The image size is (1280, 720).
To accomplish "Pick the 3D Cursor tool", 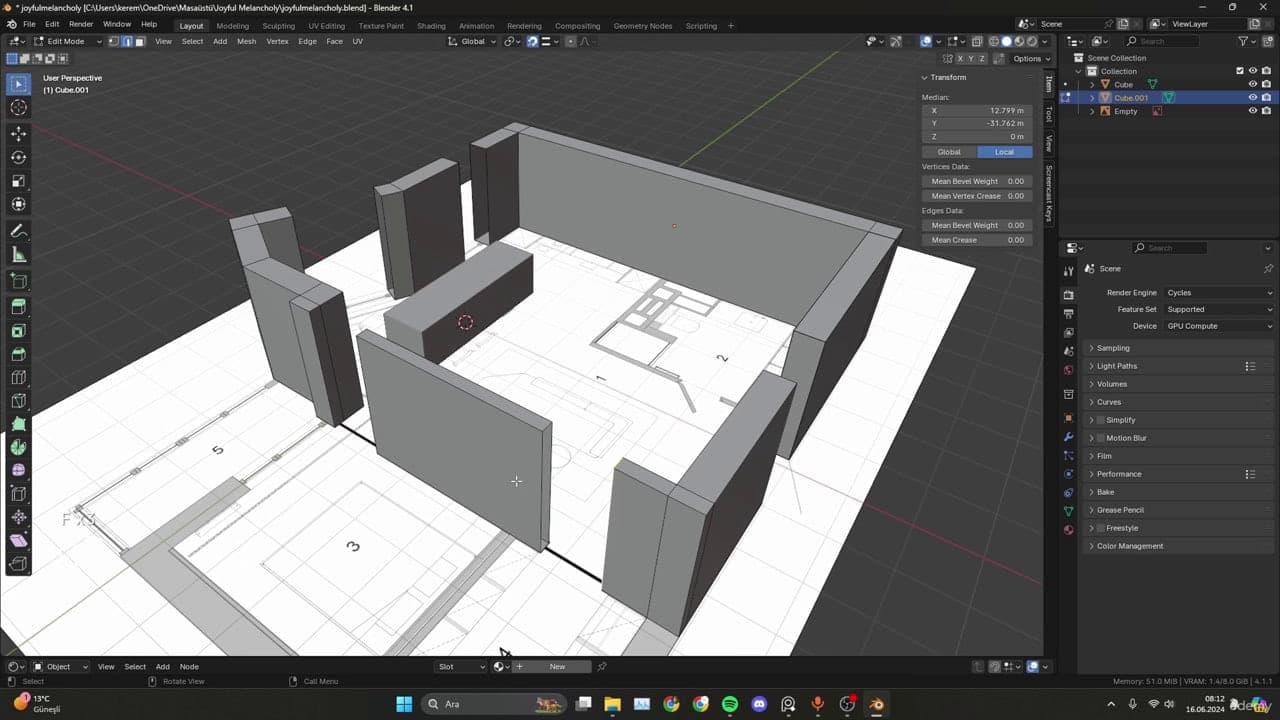I will [18, 107].
